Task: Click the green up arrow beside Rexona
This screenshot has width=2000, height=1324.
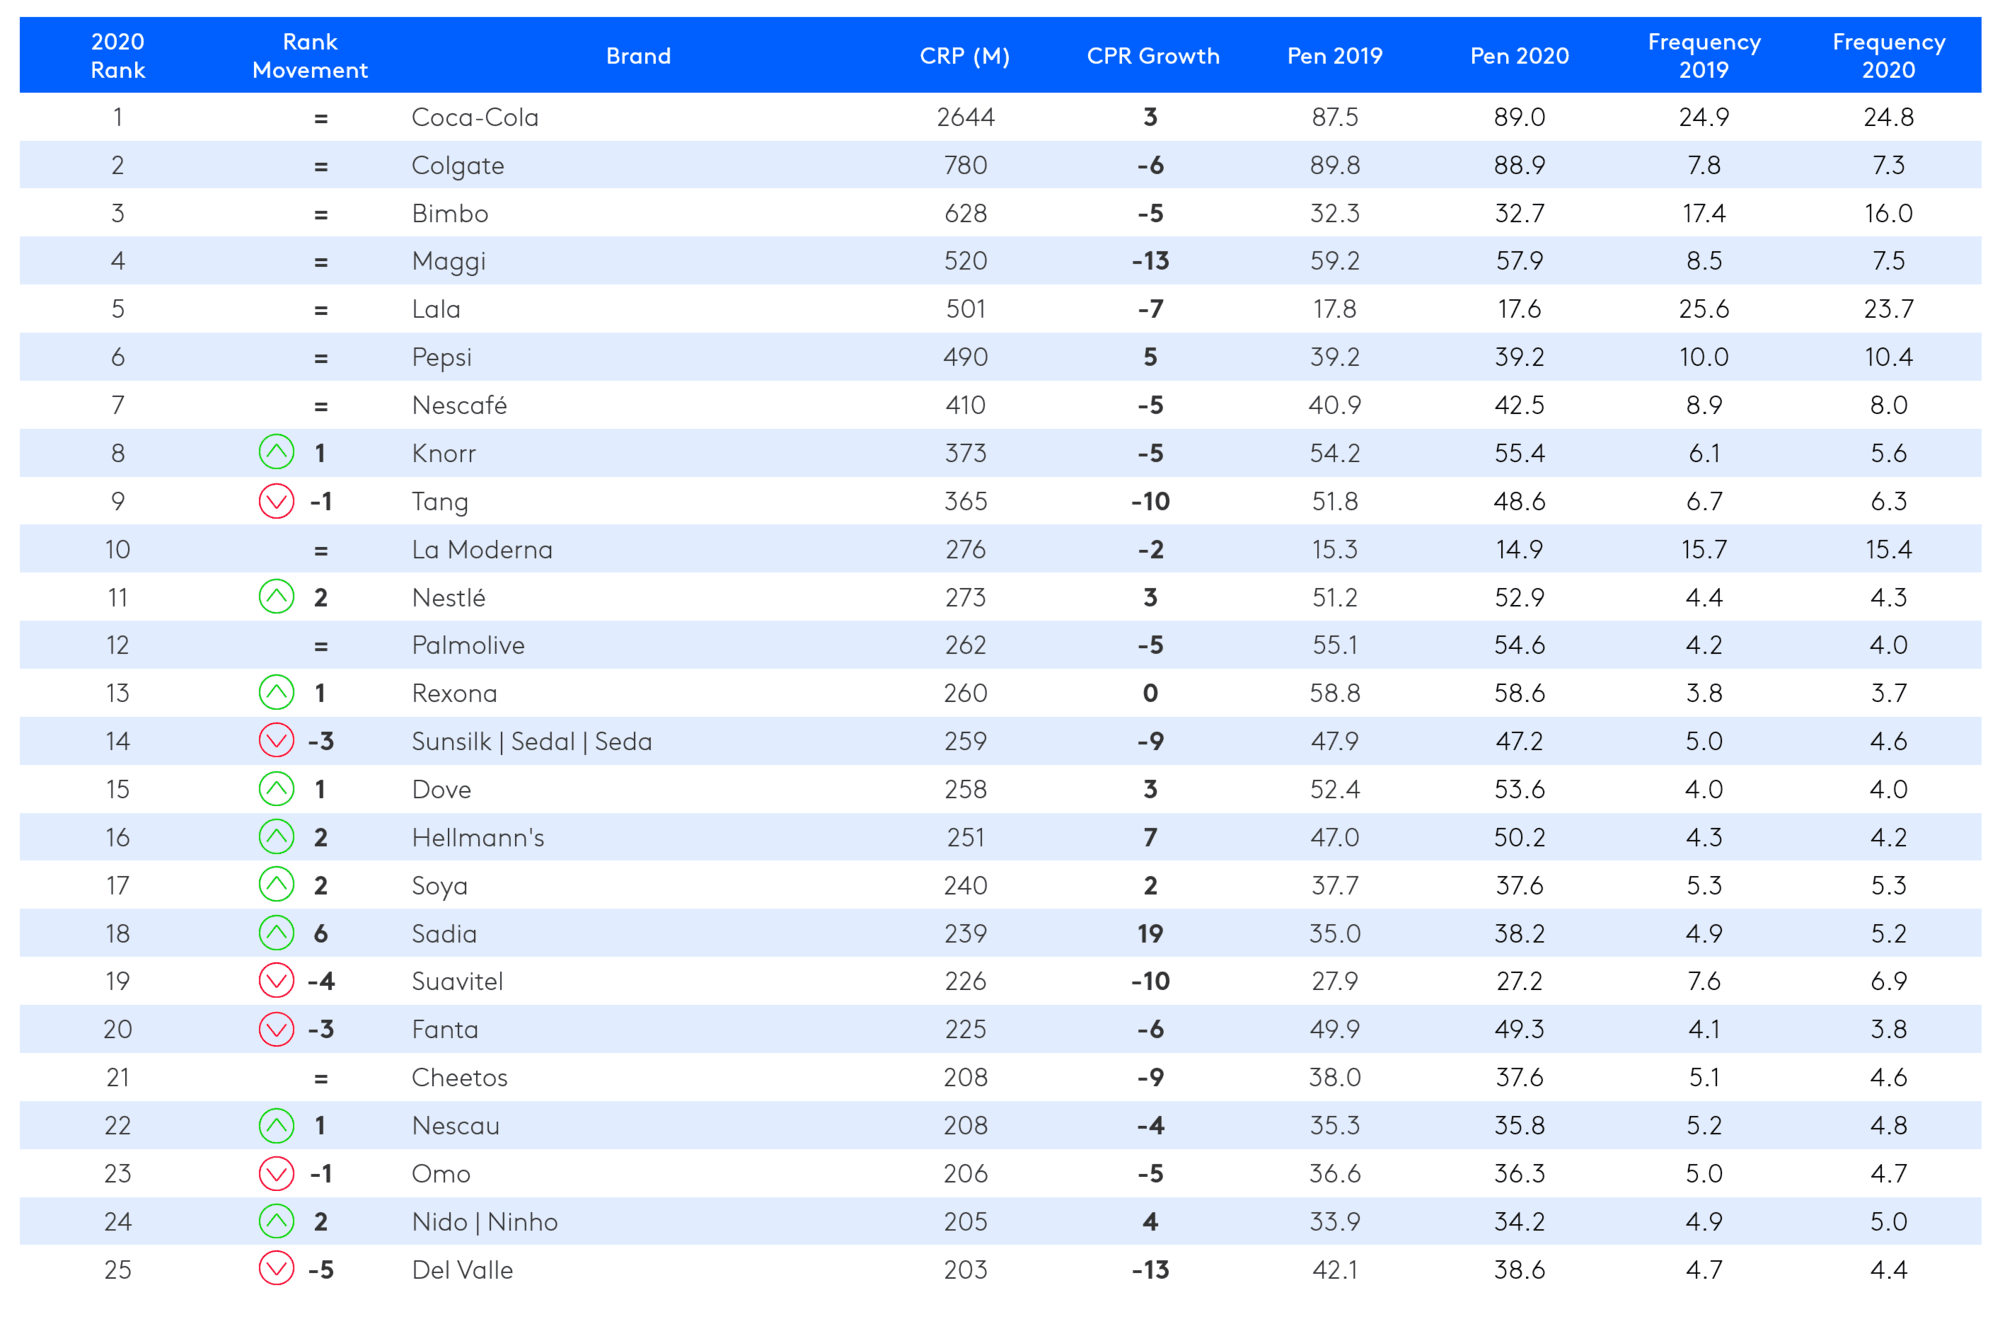Action: [277, 693]
